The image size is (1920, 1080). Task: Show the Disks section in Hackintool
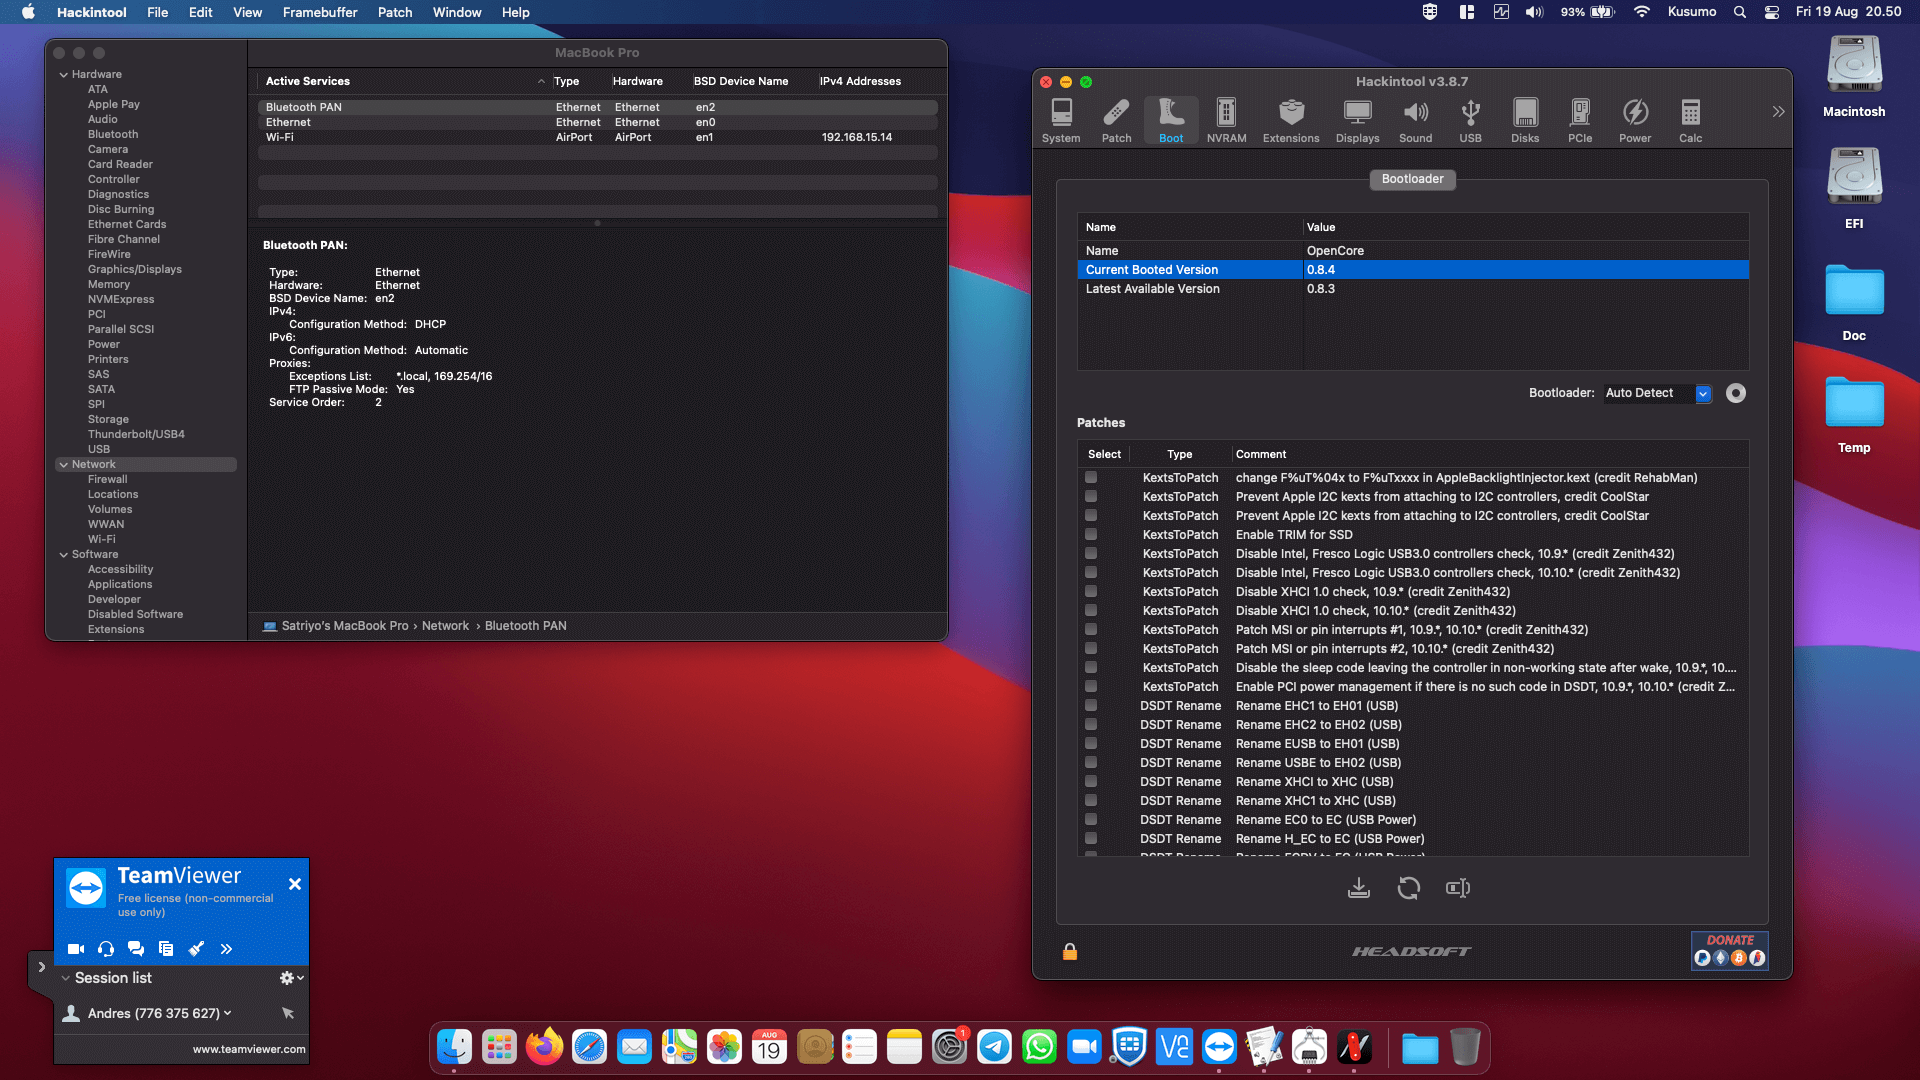[x=1525, y=121]
